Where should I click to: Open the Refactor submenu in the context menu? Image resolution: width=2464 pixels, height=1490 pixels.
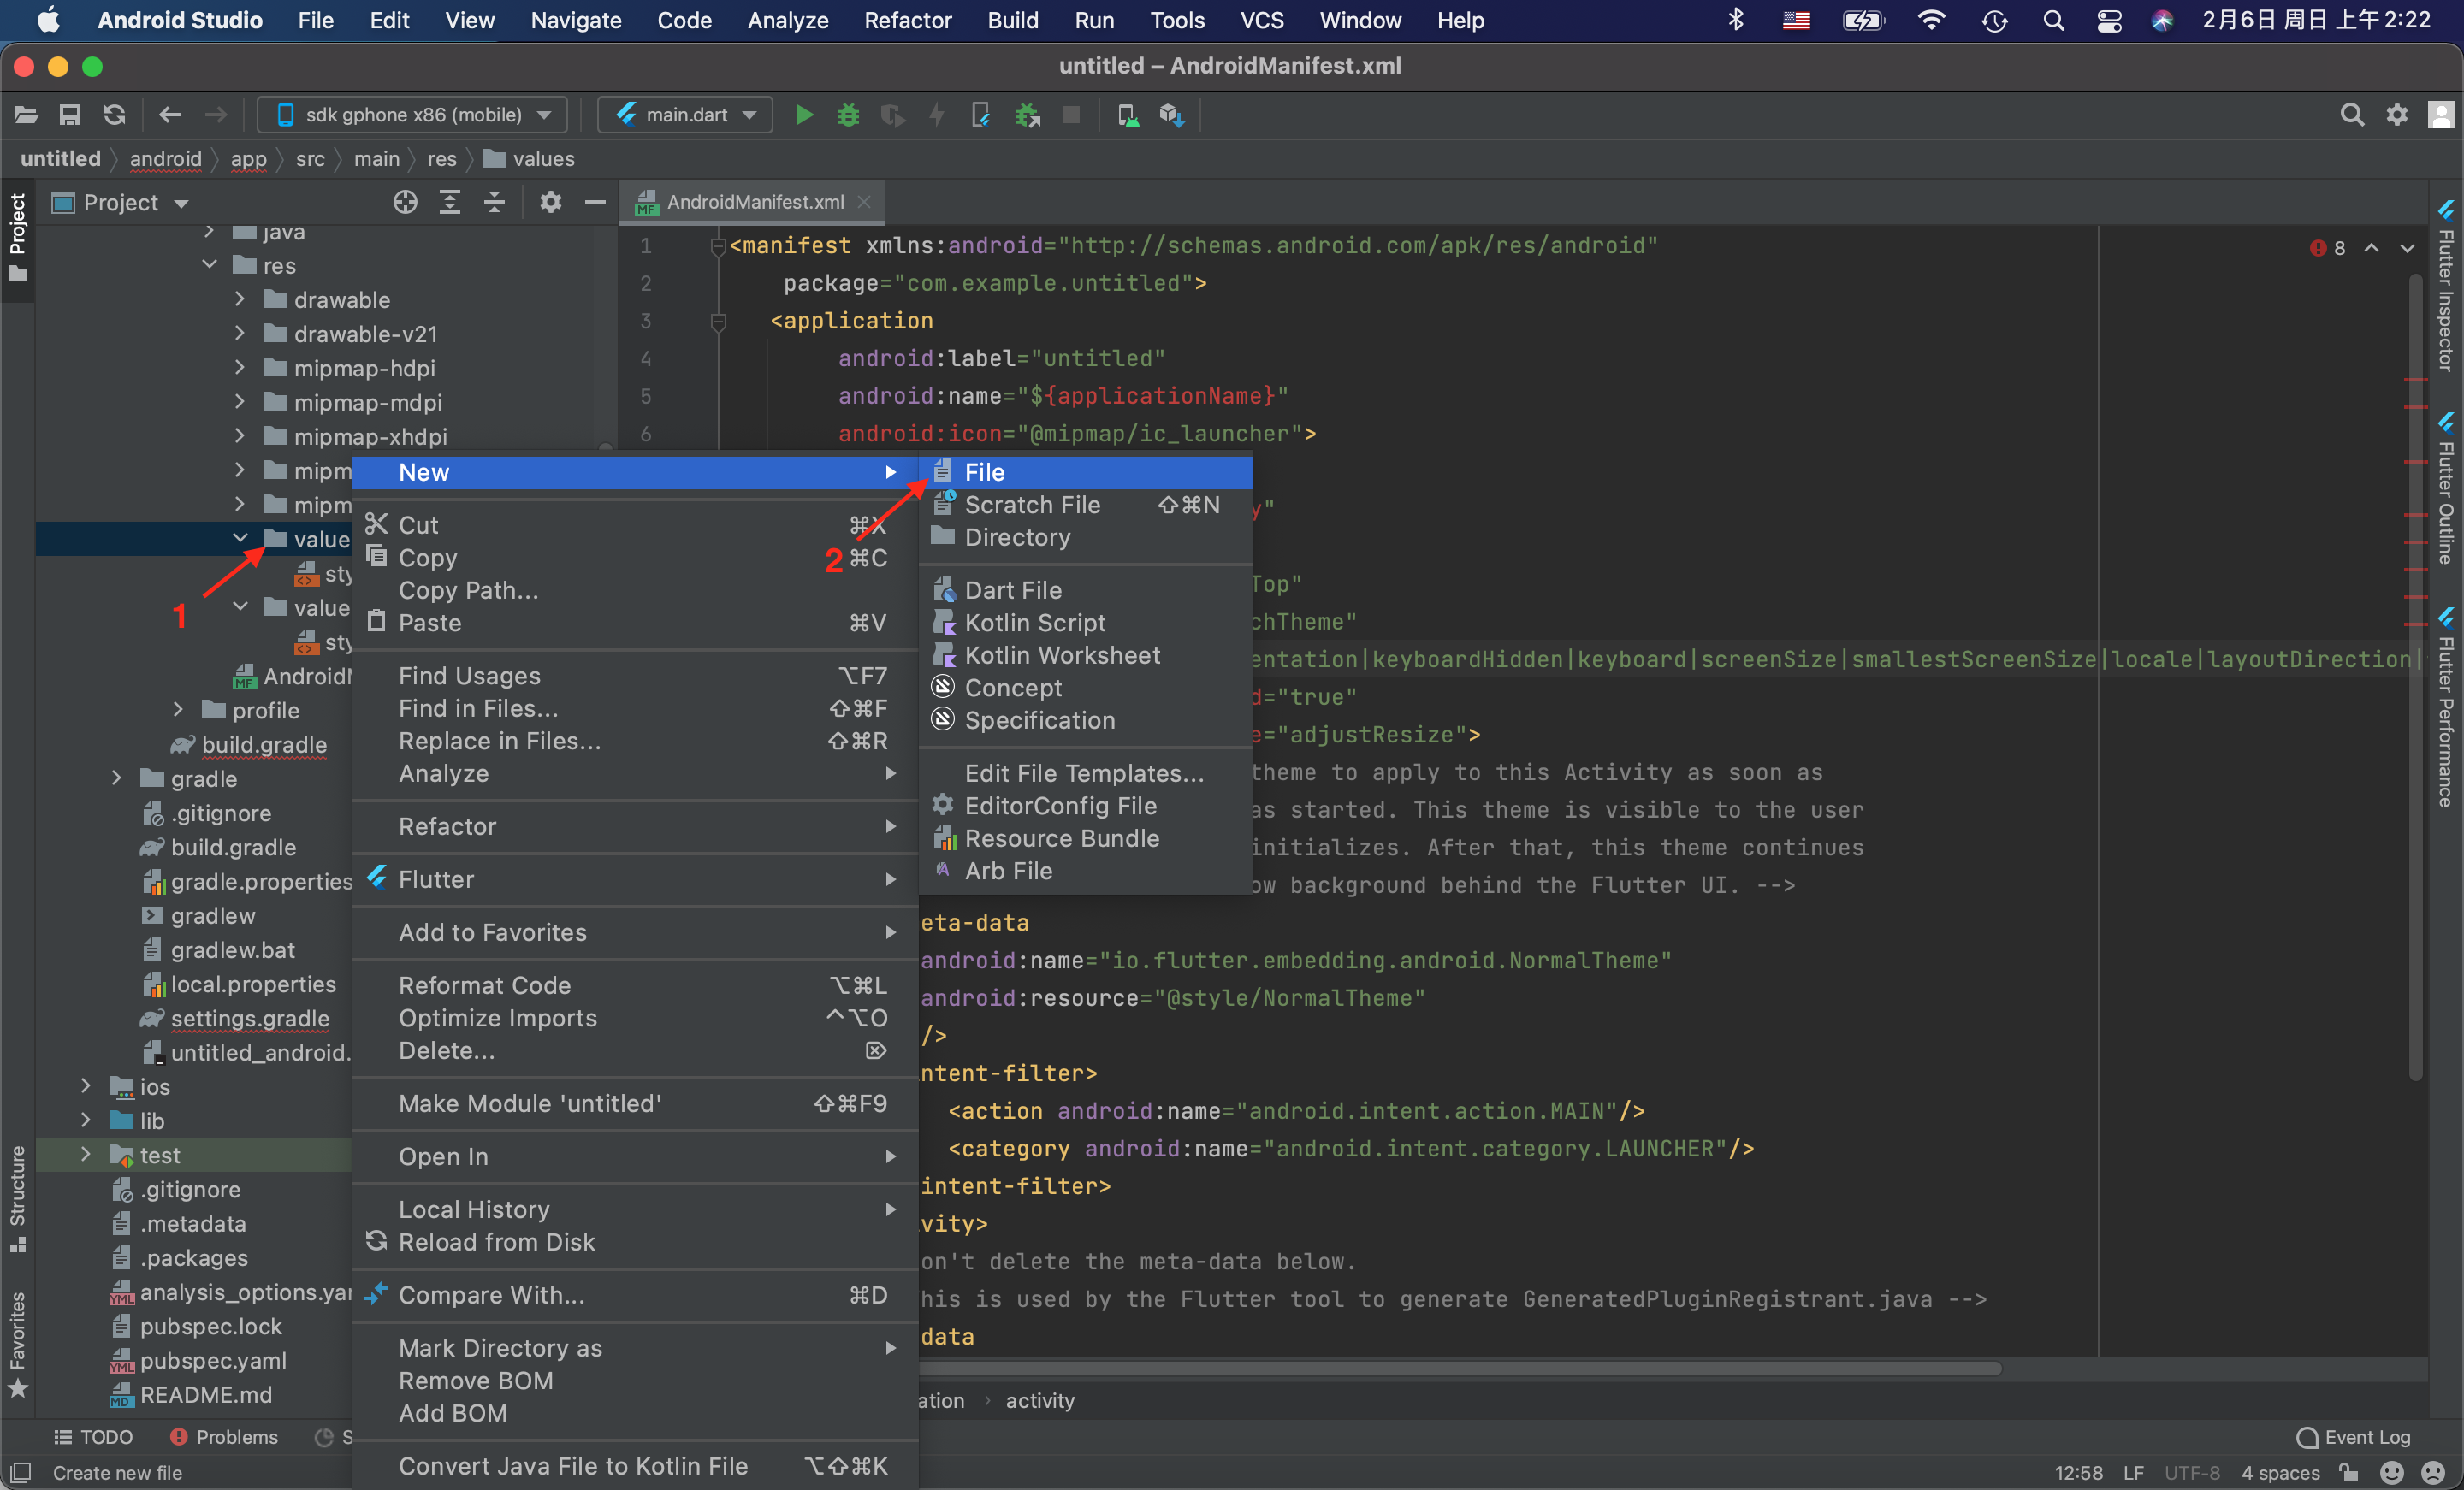pyautogui.click(x=635, y=826)
